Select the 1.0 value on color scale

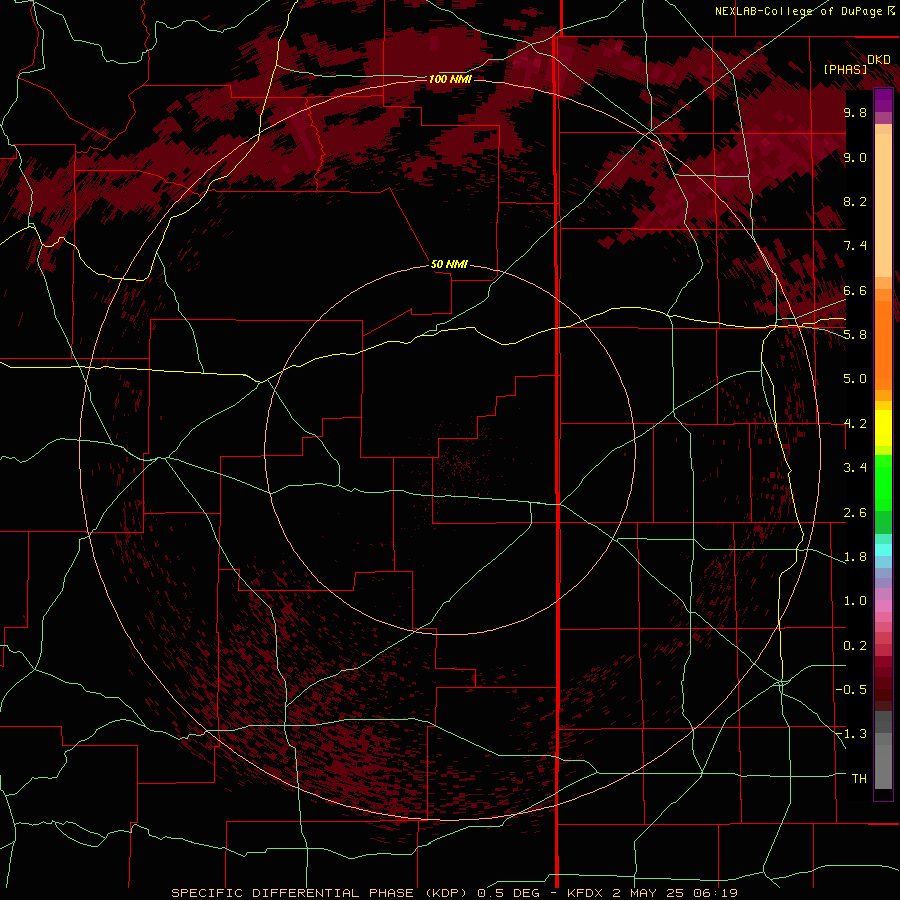tap(855, 601)
